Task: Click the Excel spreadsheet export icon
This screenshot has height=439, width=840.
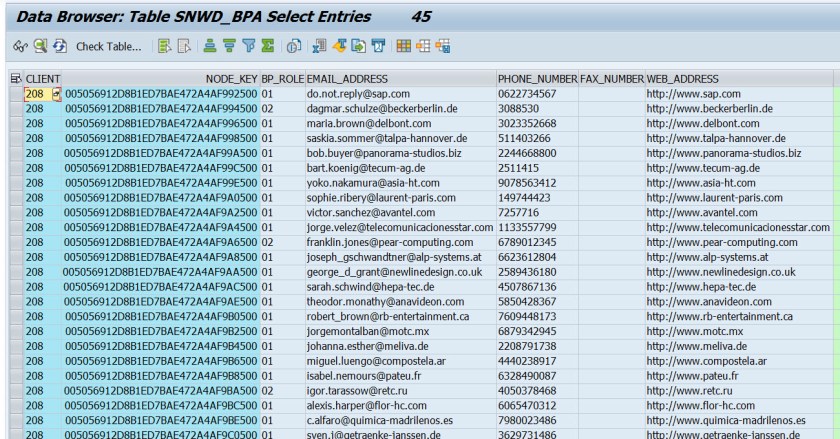Action: tap(320, 46)
